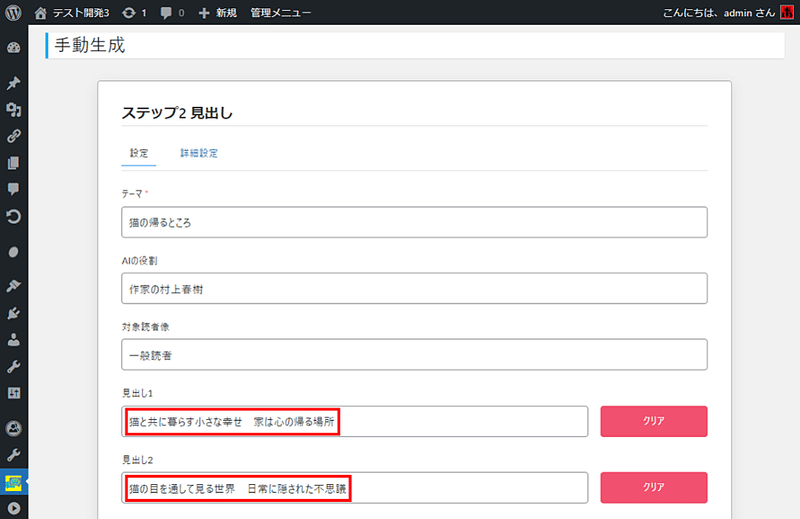This screenshot has height=519, width=800.
Task: Open Users person icon in sidebar
Action: pos(14,339)
